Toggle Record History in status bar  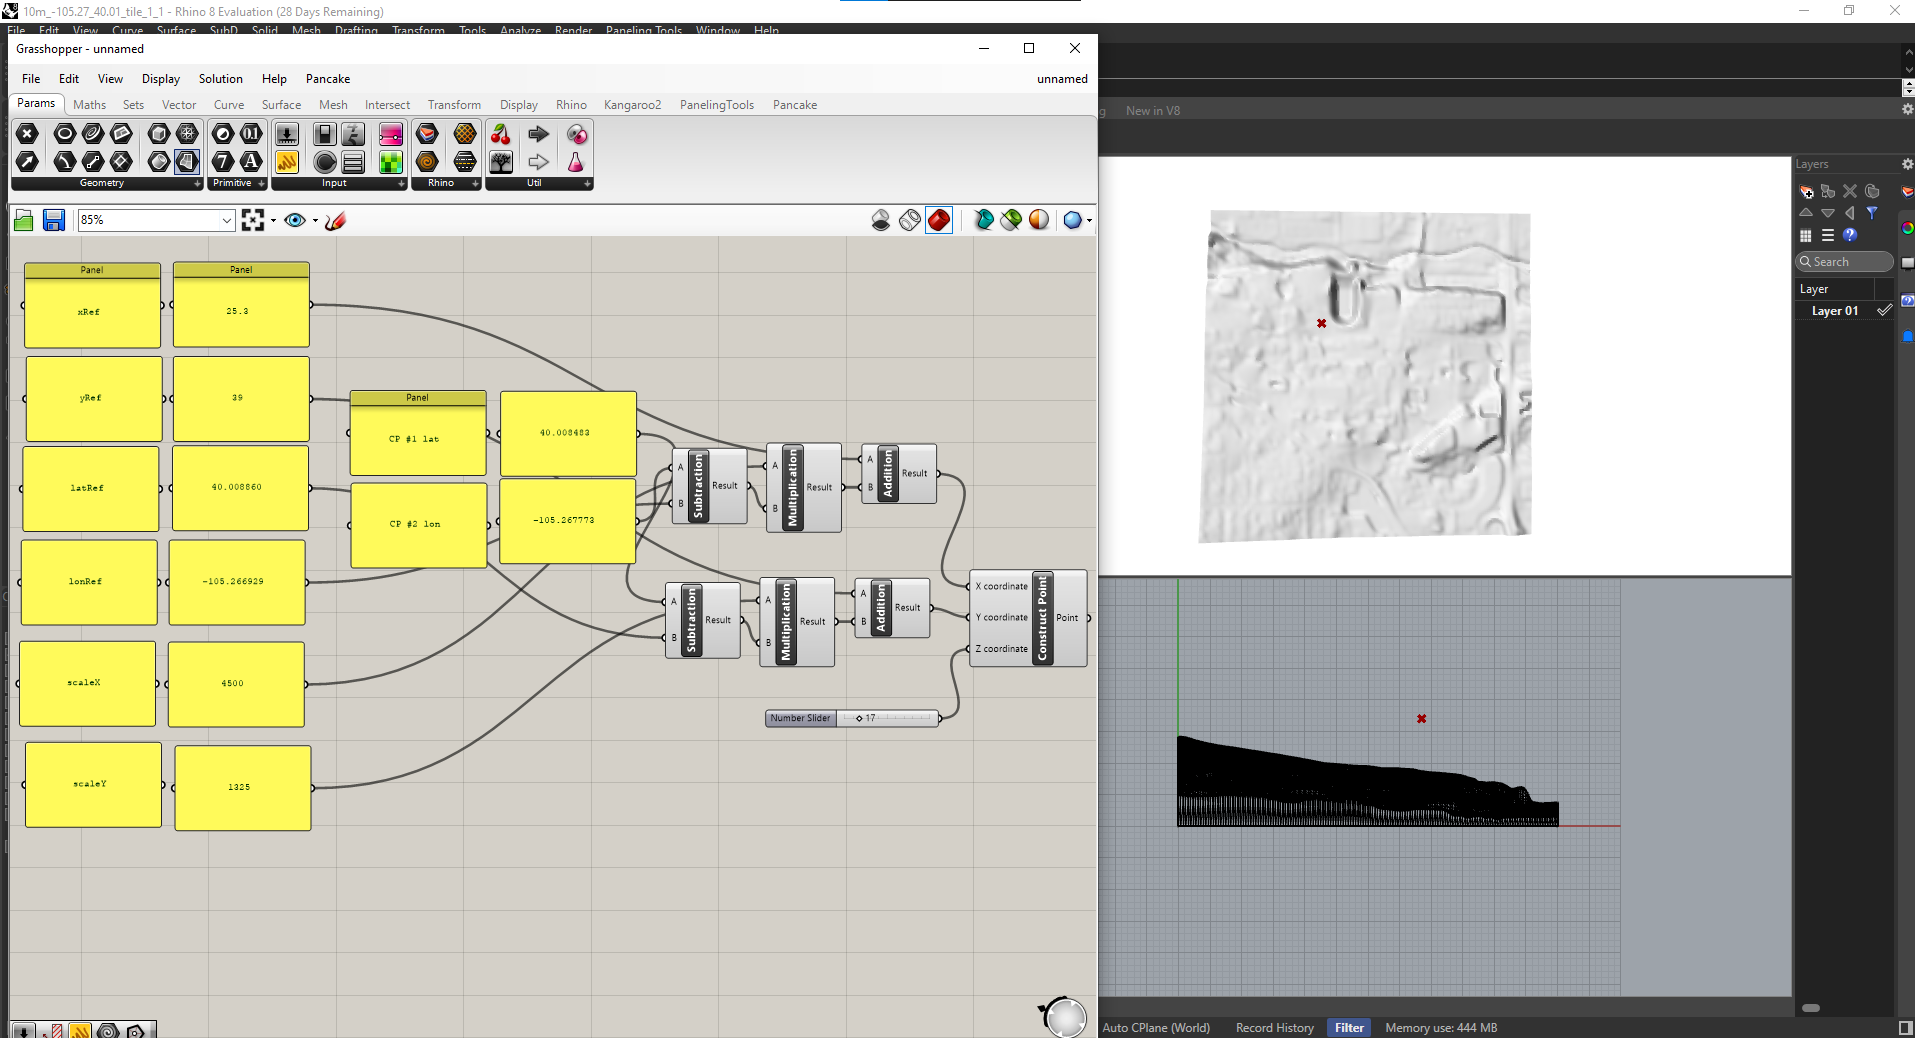(1275, 1027)
